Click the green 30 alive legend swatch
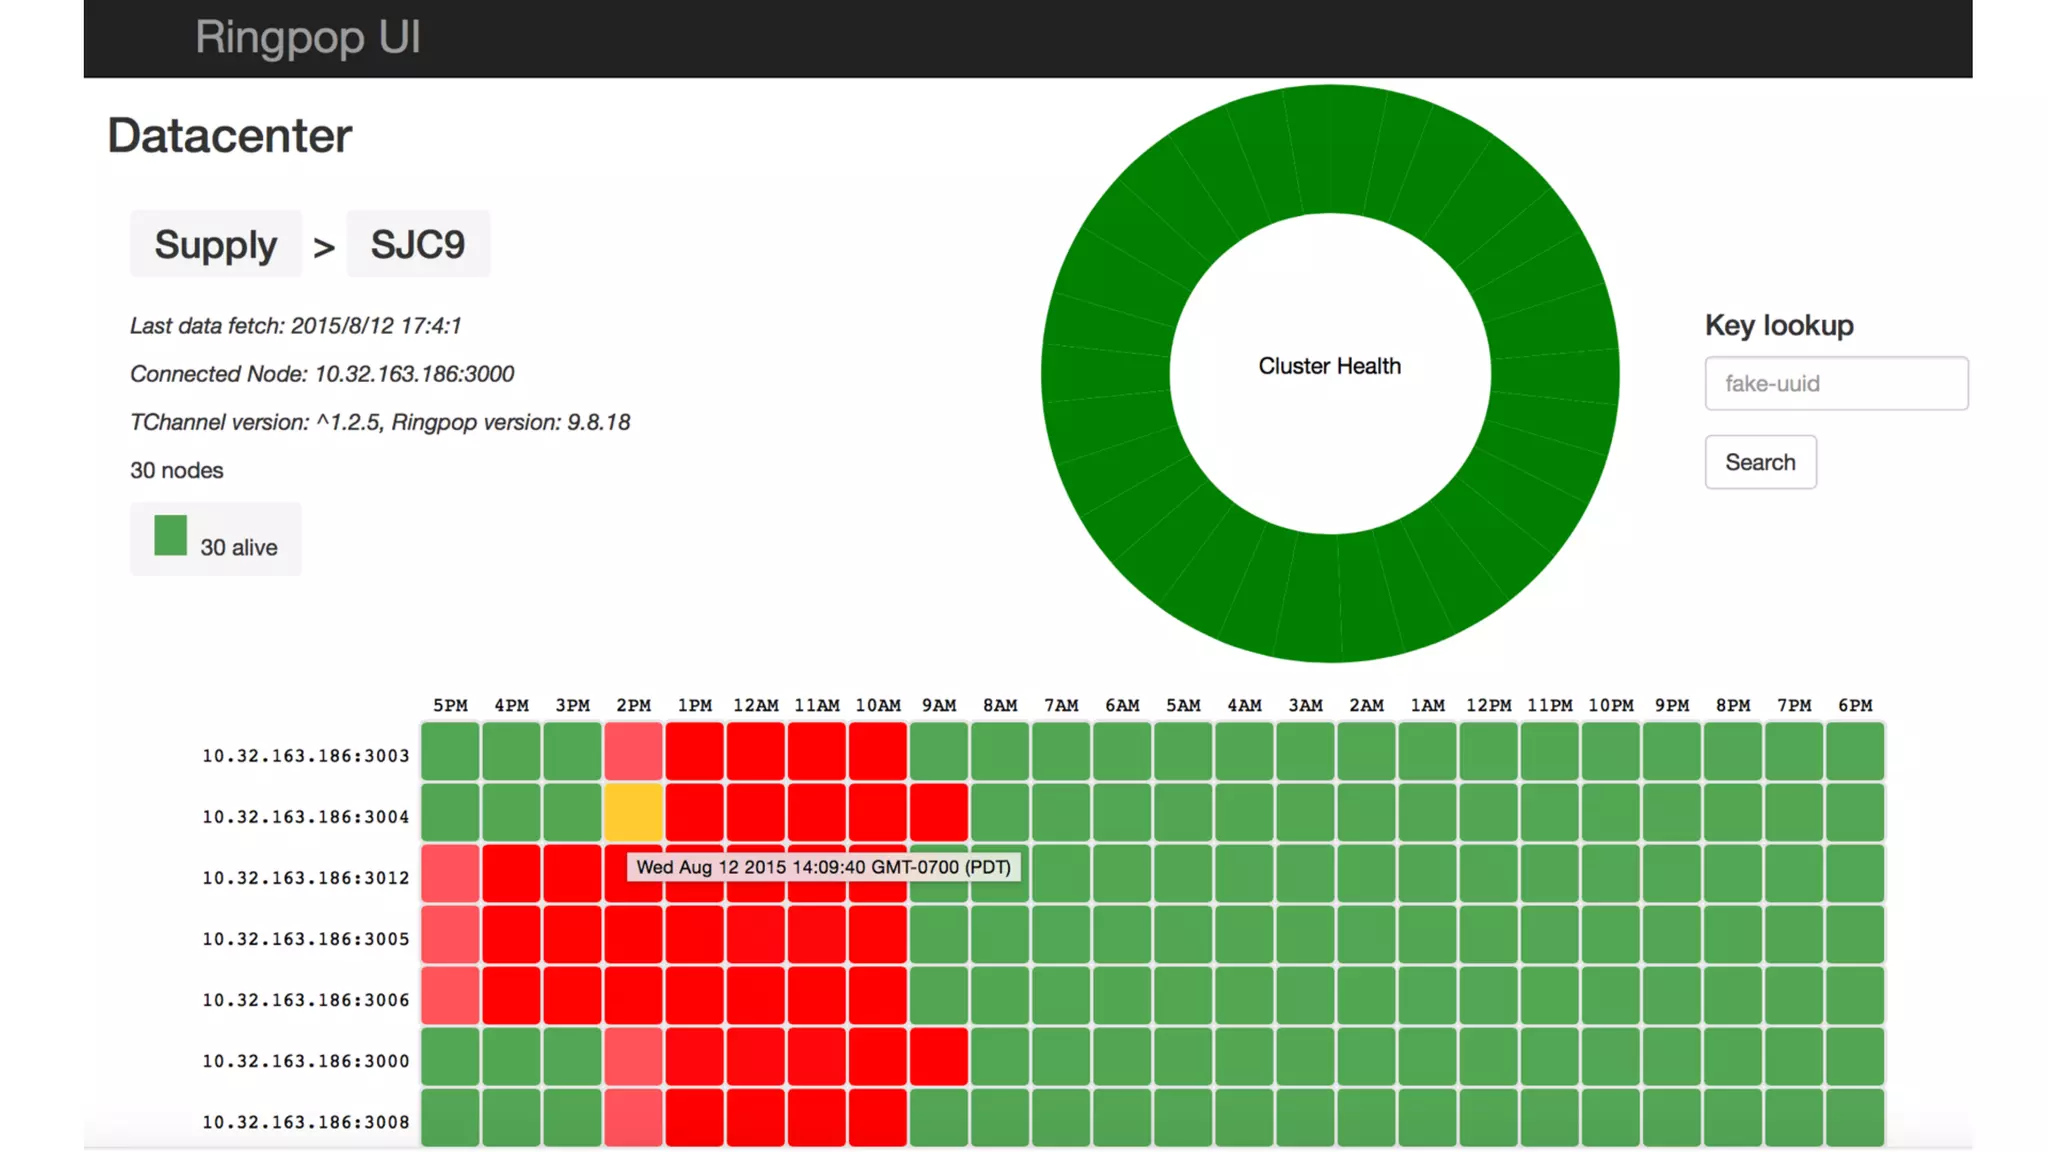The image size is (2048, 1152). (x=170, y=535)
